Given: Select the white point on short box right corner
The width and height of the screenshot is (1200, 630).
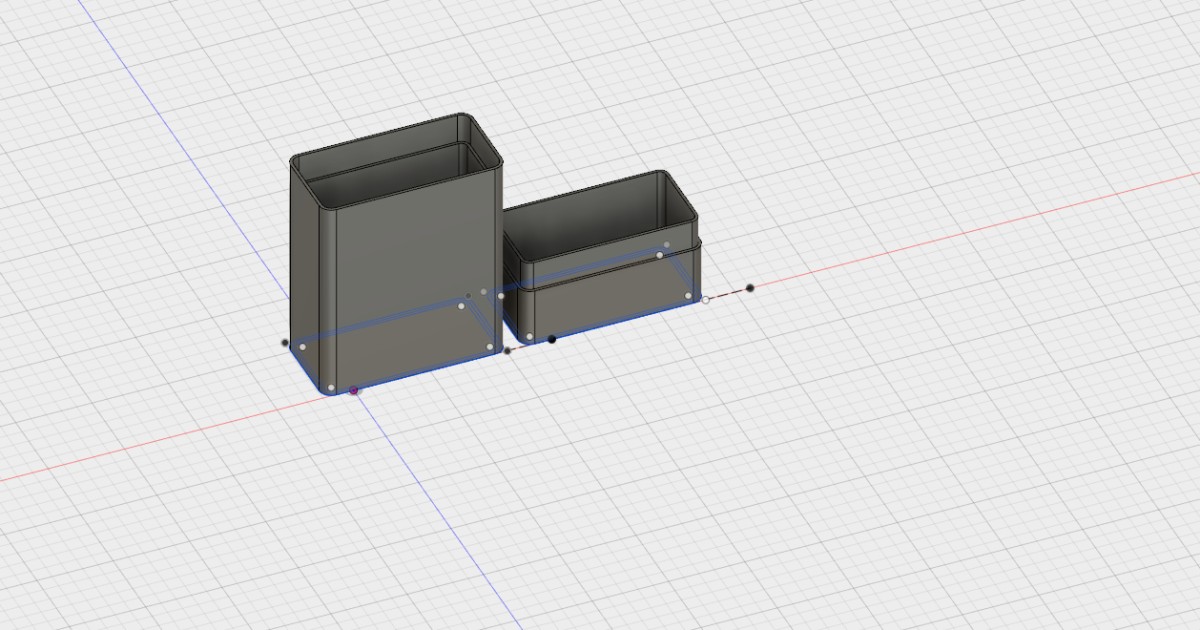Looking at the screenshot, I should (x=688, y=296).
